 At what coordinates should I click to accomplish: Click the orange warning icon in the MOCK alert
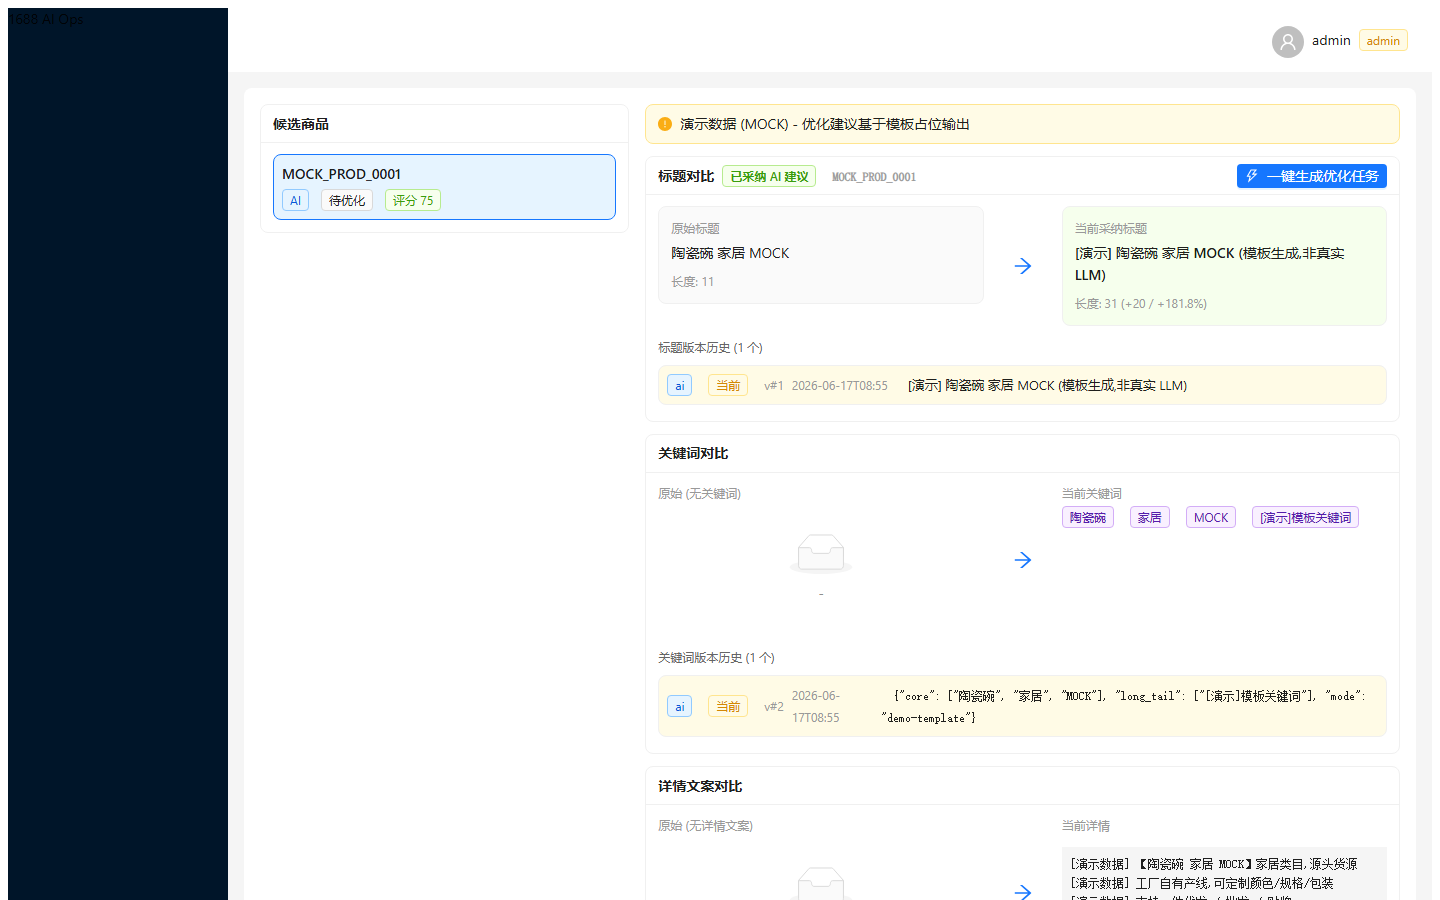click(665, 124)
